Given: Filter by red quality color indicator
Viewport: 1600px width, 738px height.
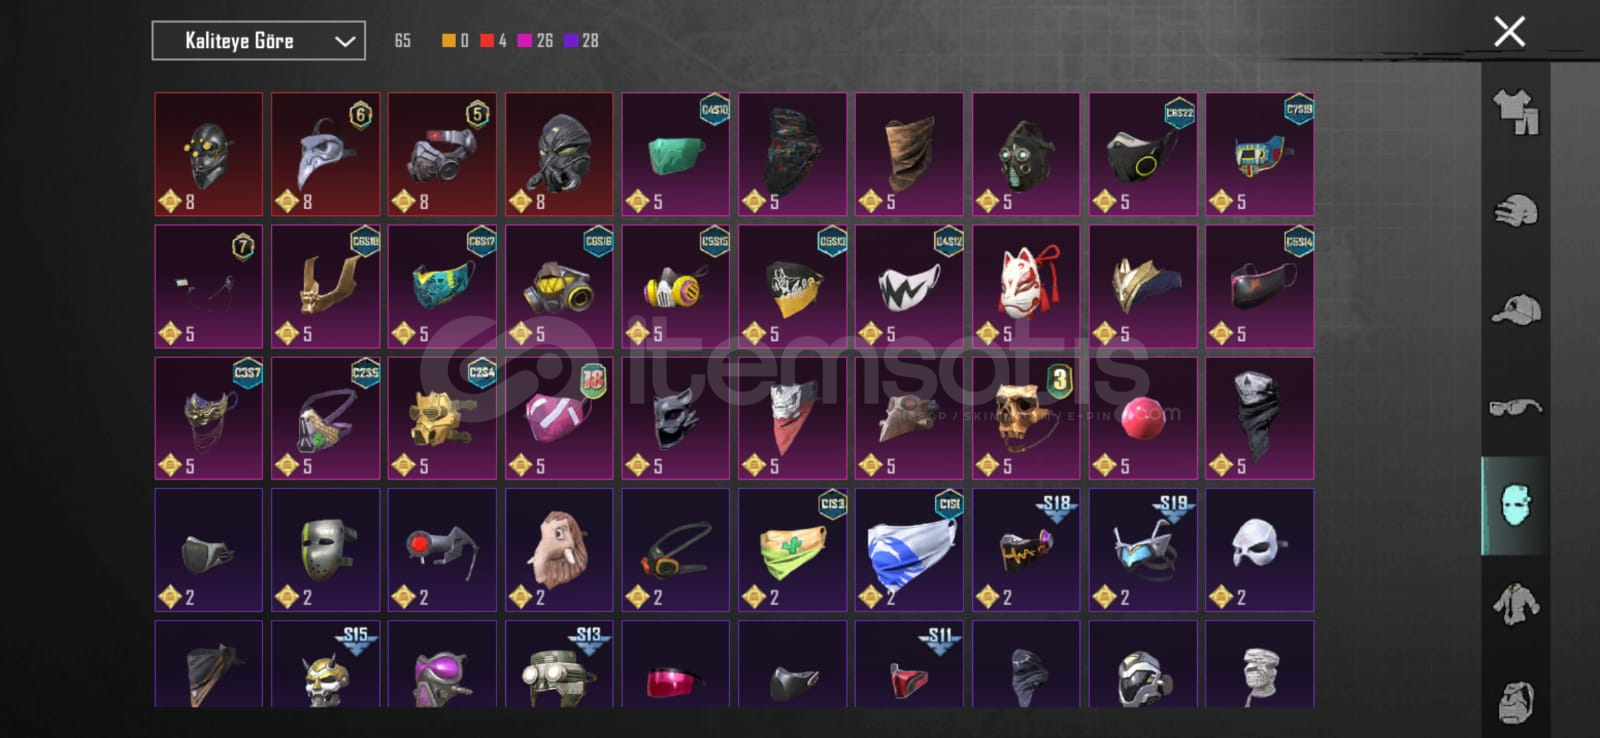Looking at the screenshot, I should [494, 41].
